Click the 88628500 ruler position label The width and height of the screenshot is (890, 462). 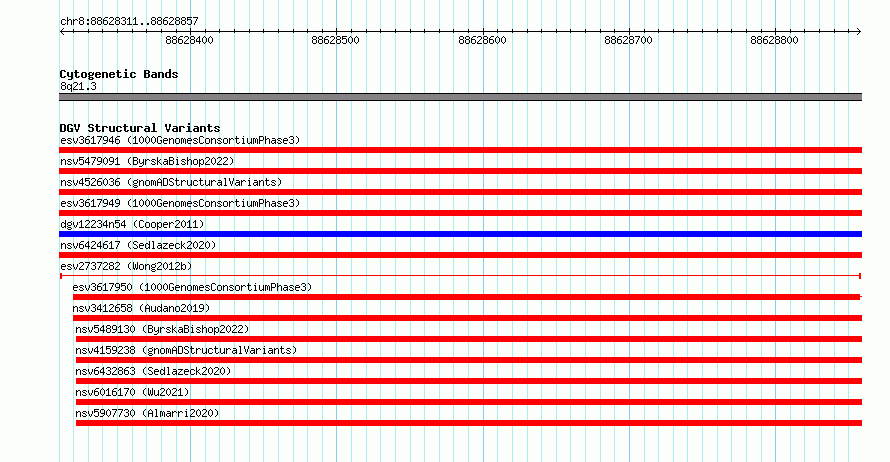(x=335, y=40)
